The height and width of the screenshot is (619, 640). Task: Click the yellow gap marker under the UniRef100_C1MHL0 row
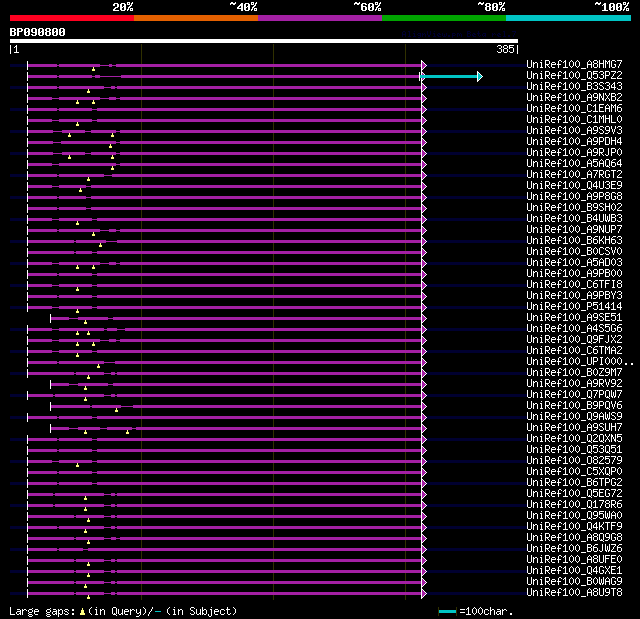[78, 124]
